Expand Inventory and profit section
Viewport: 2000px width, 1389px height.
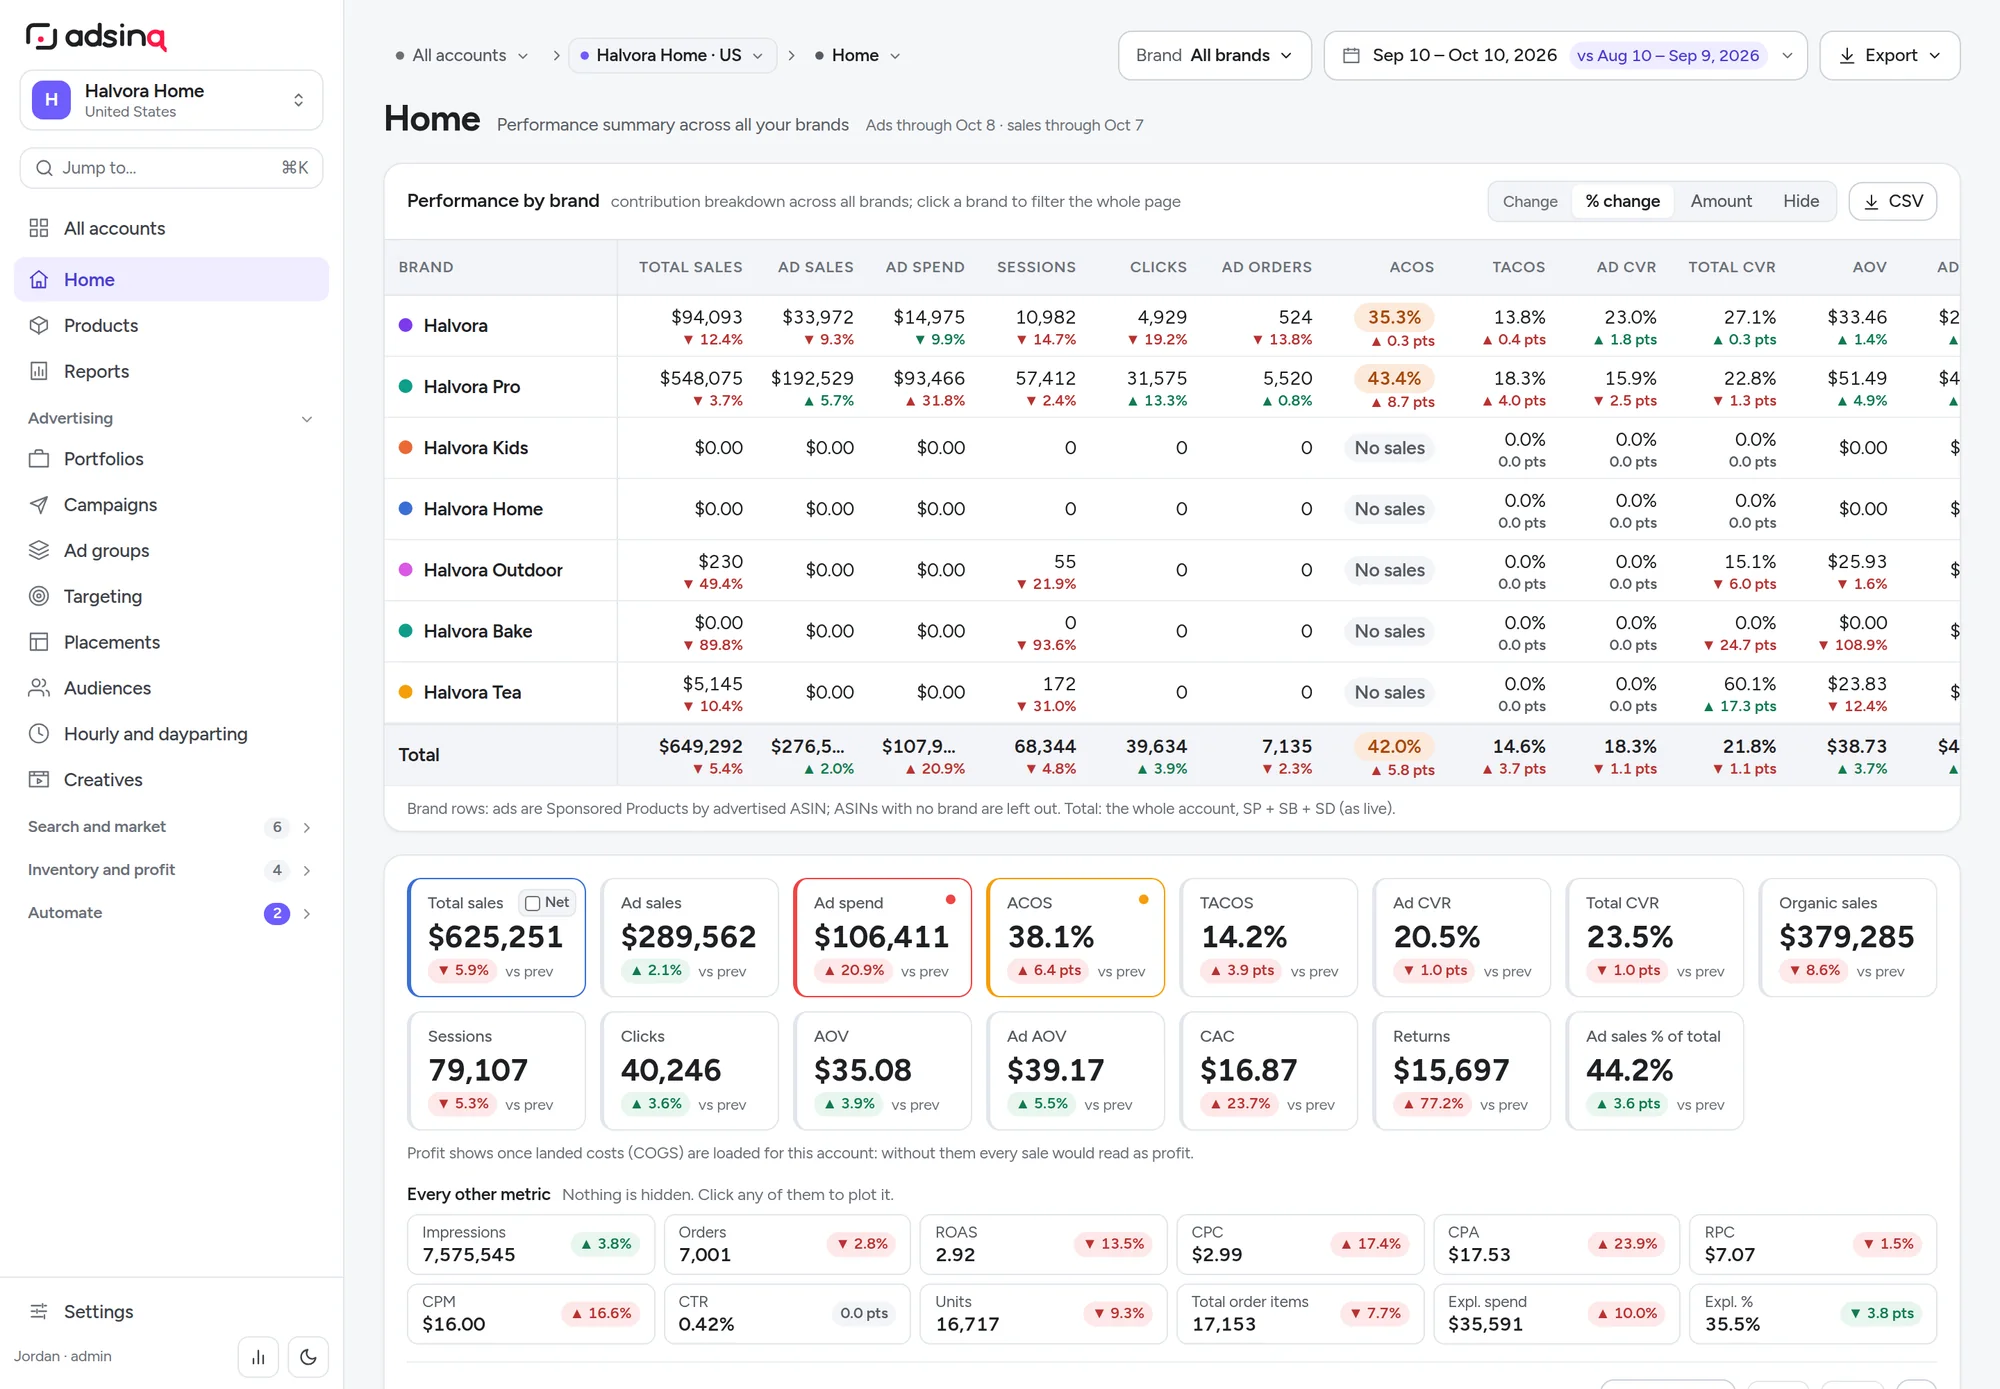[171, 870]
